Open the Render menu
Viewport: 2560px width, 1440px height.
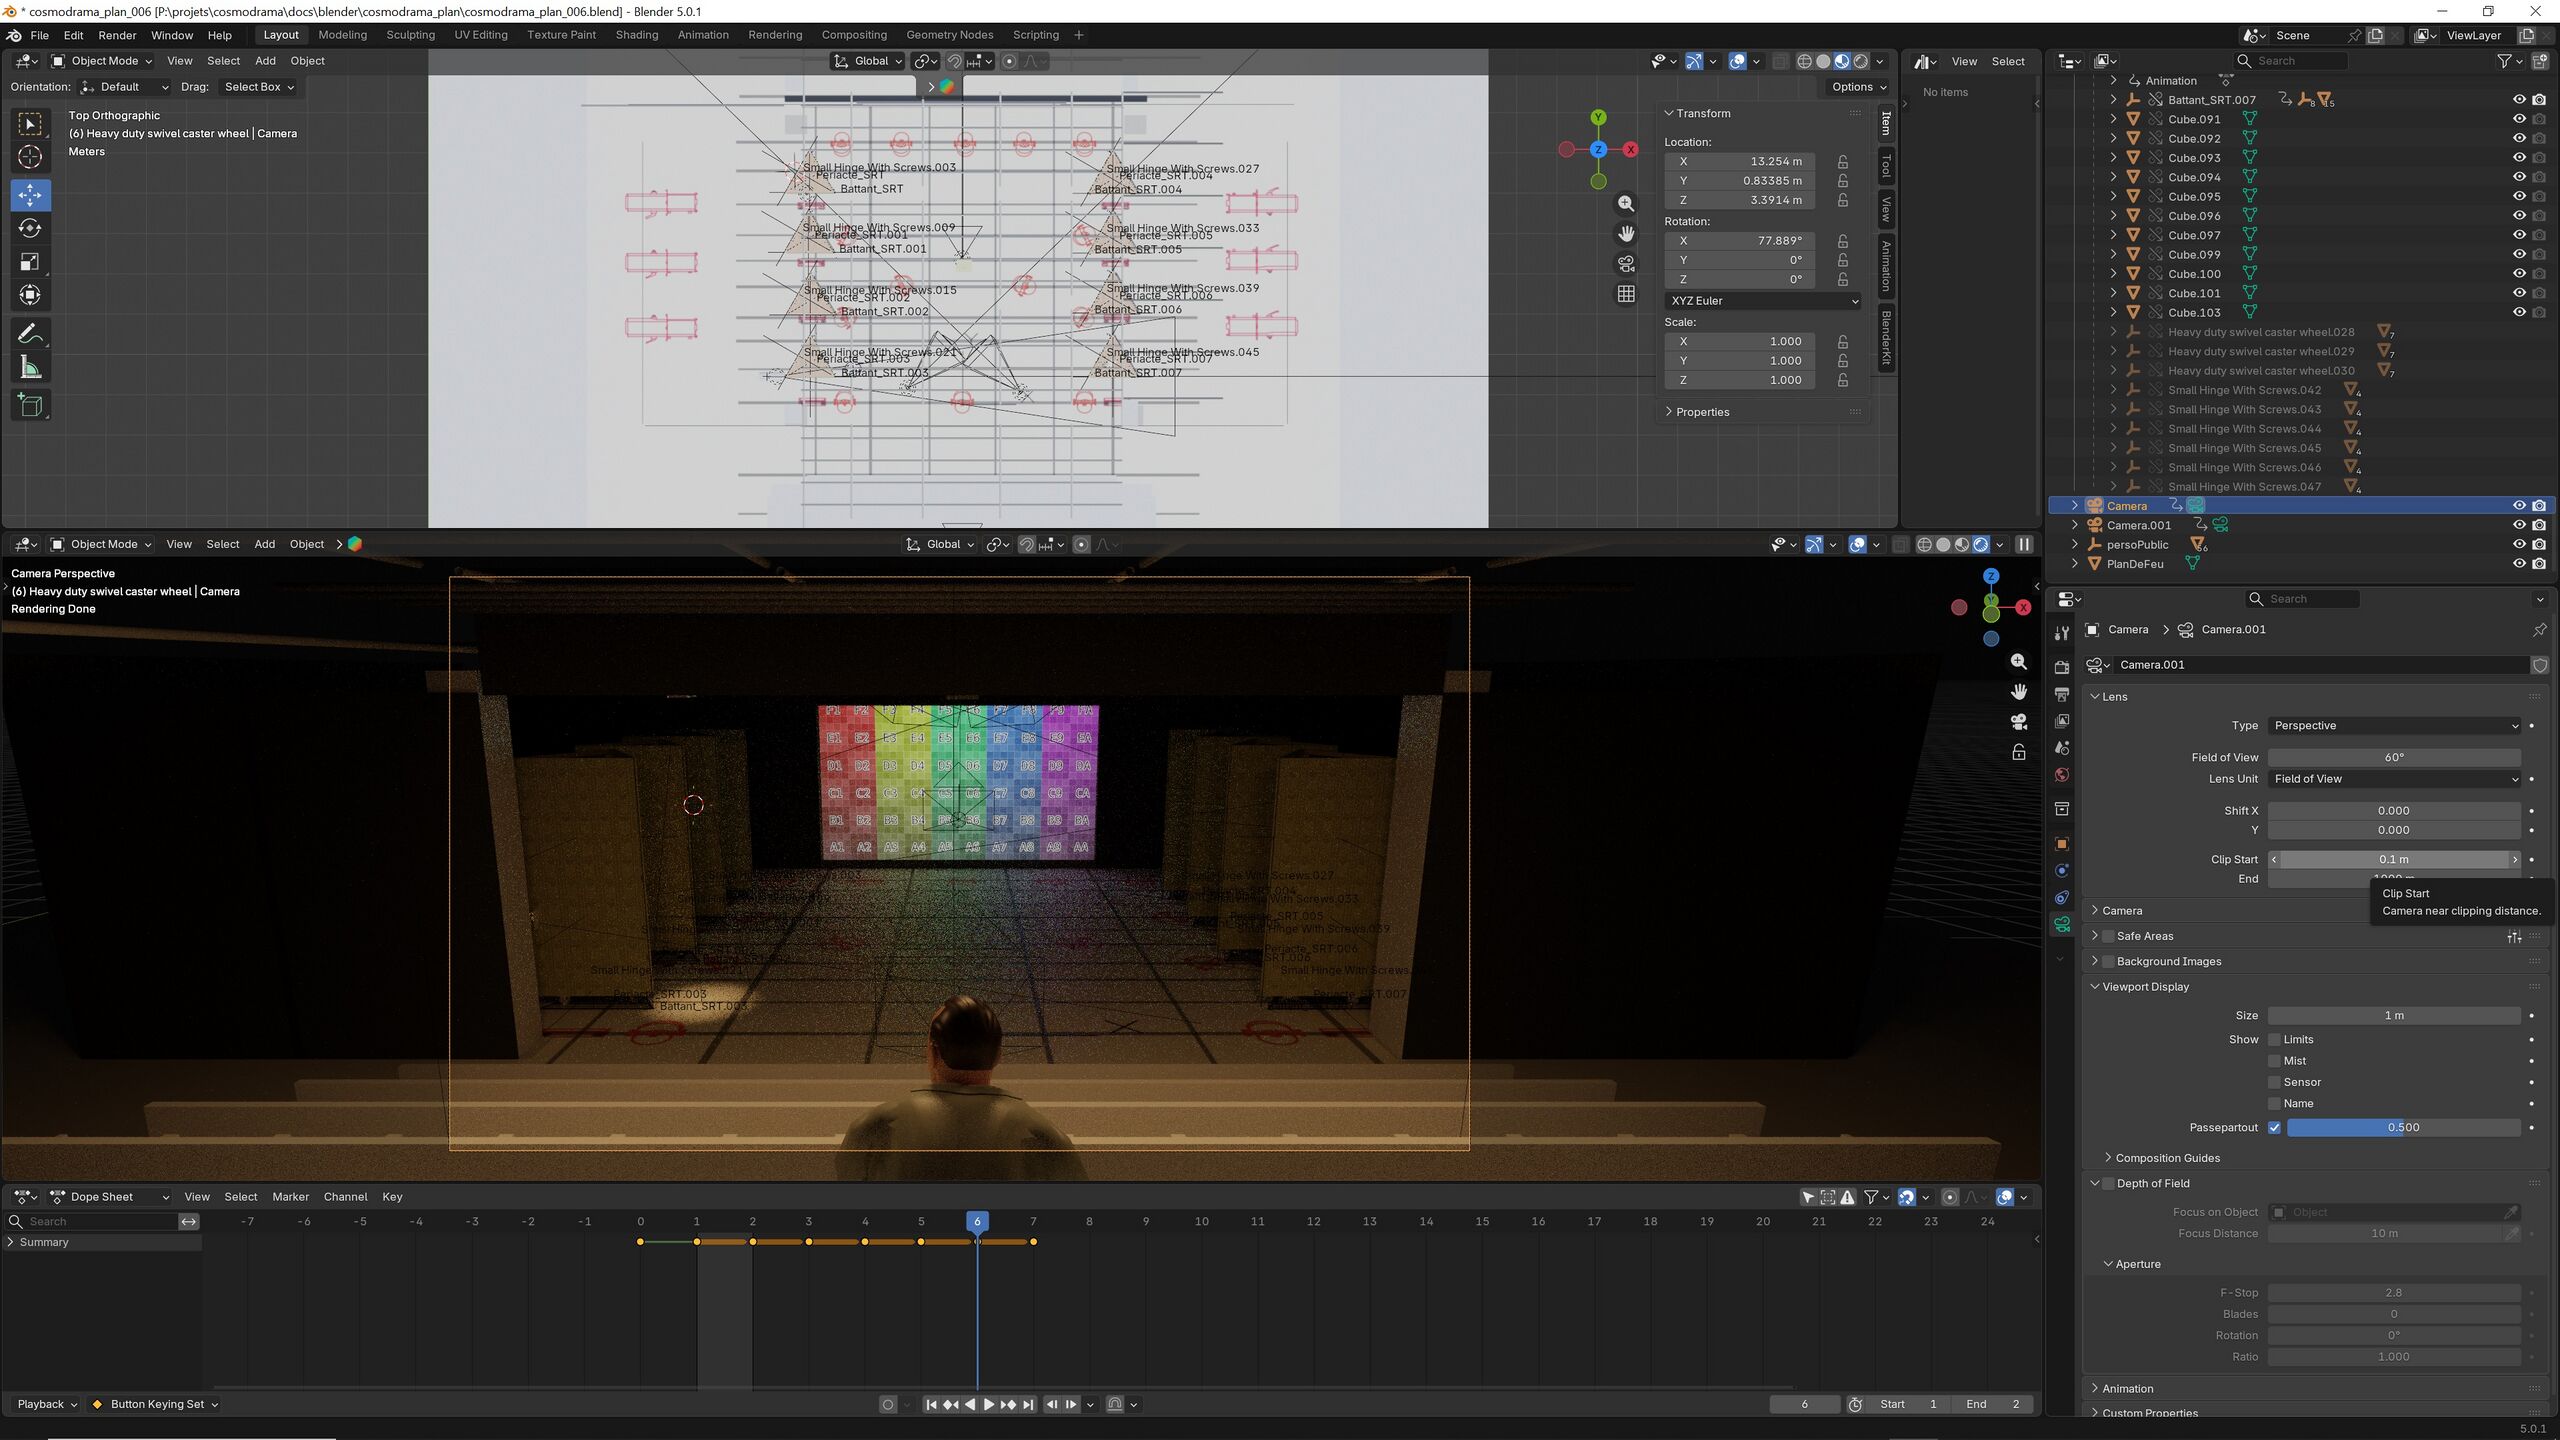tap(117, 35)
